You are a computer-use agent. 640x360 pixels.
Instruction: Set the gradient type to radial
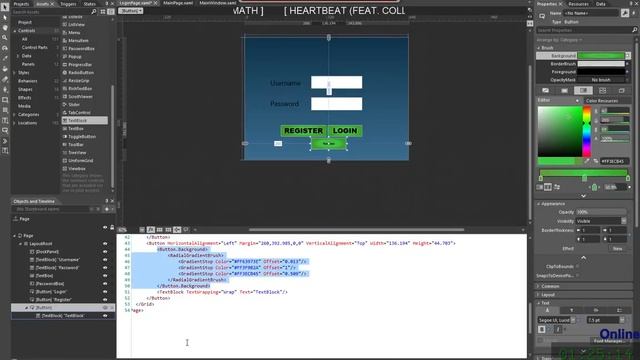548,187
